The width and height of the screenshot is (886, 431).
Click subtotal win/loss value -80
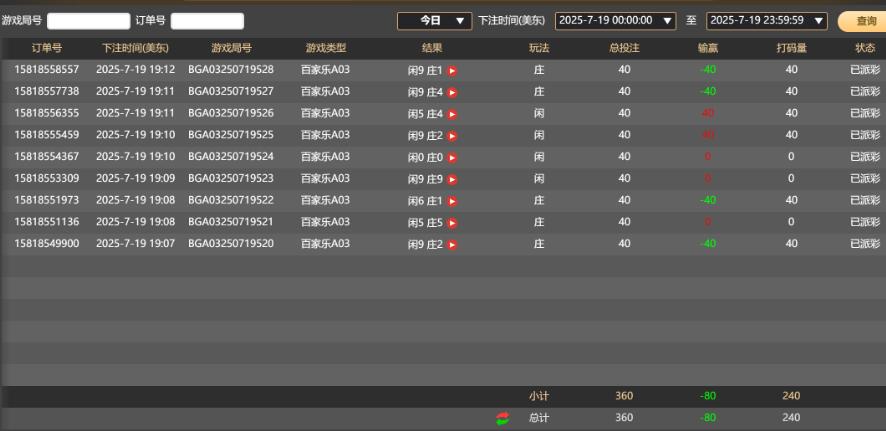(708, 397)
